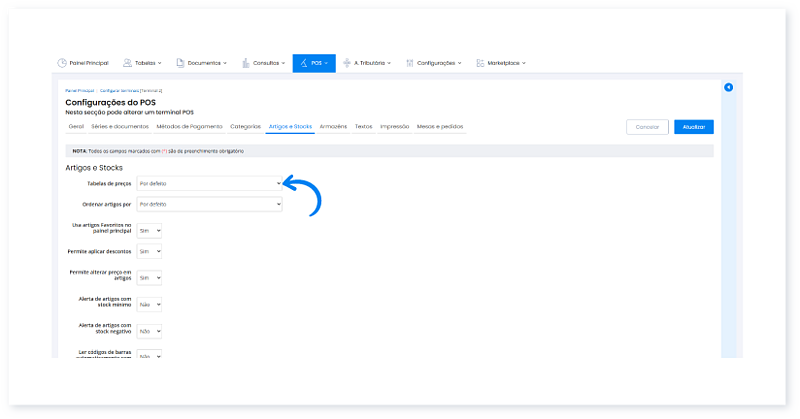800x419 pixels.
Task: Open the Ordenar artigos por dropdown
Action: pos(209,204)
